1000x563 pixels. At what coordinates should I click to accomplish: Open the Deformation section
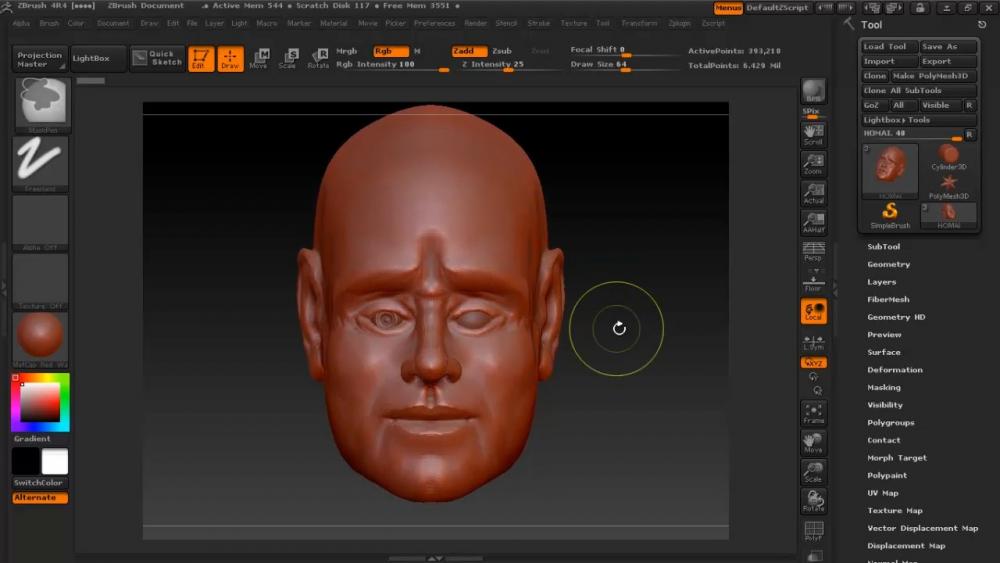click(894, 370)
